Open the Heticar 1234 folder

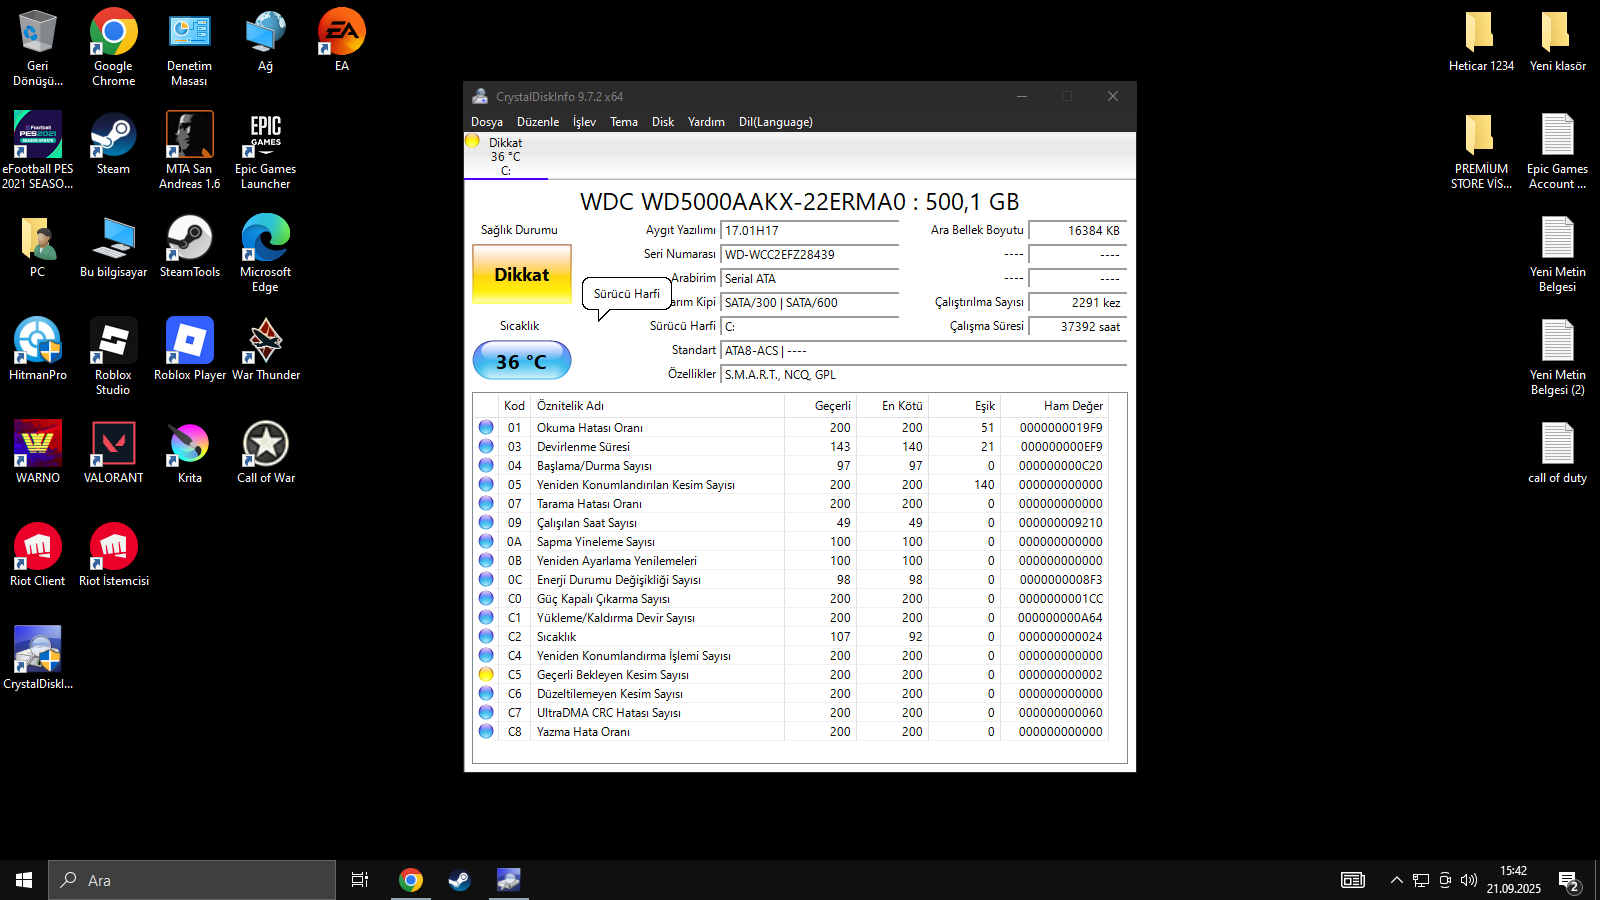coord(1481,41)
